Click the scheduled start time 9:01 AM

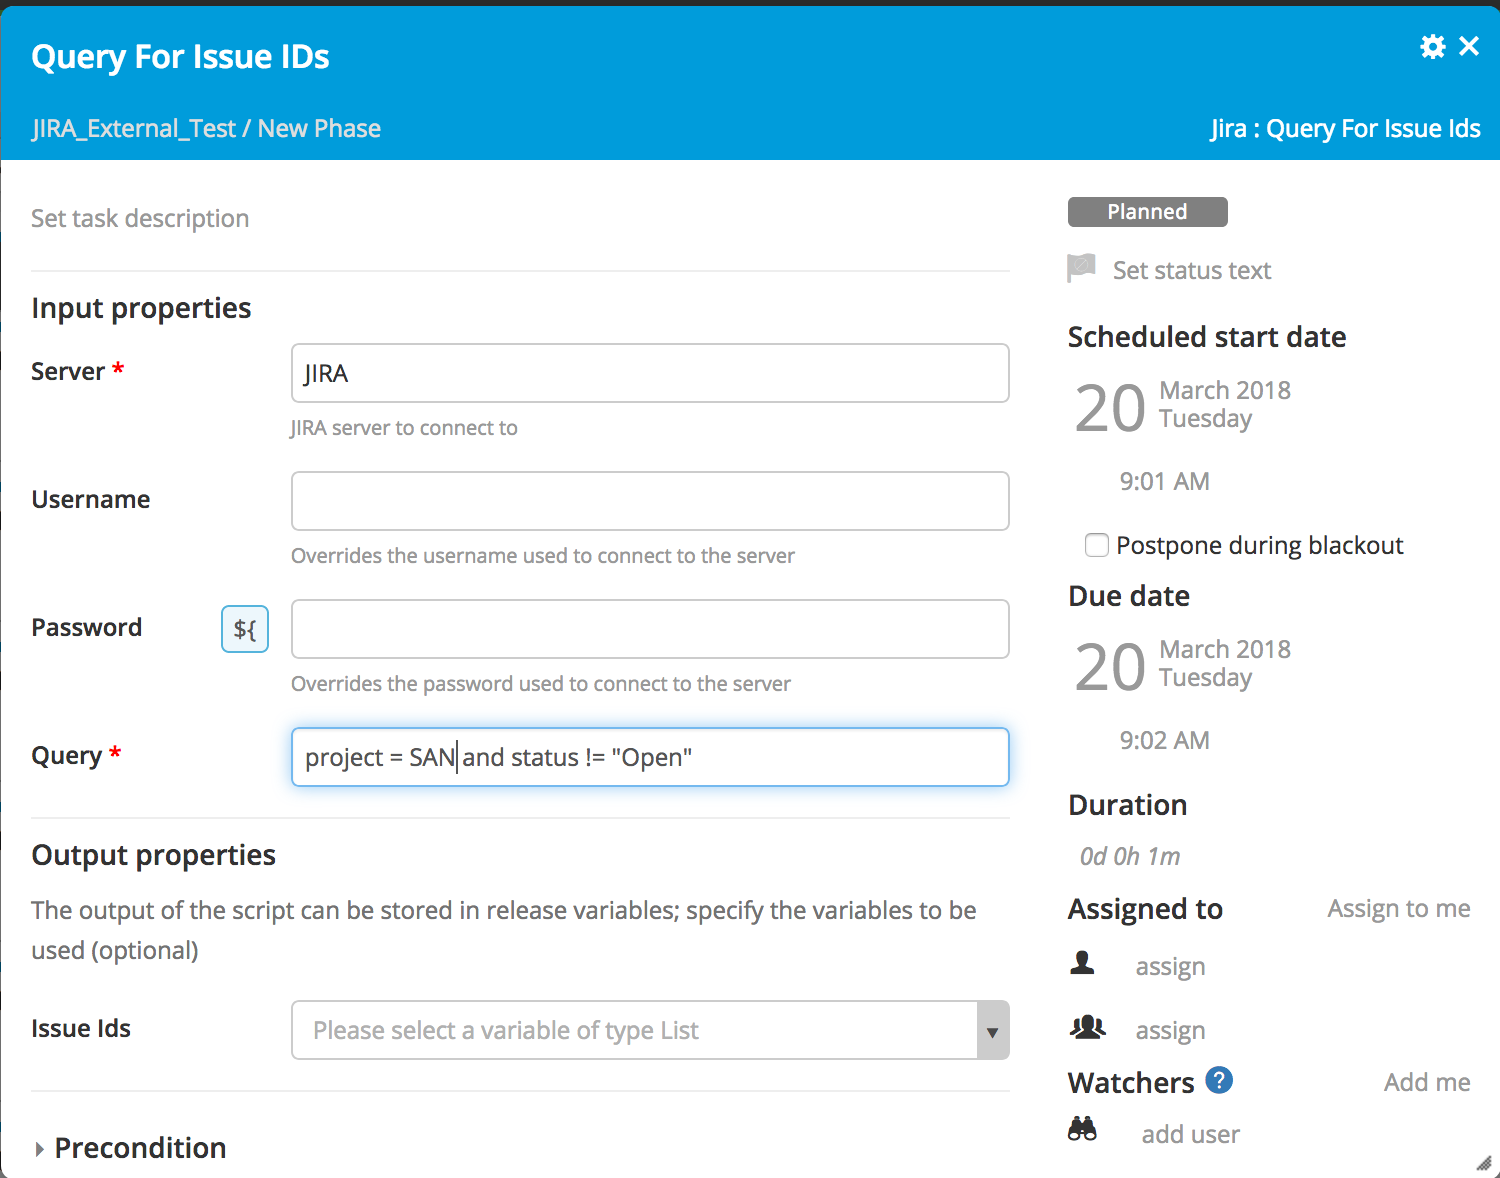click(x=1164, y=481)
